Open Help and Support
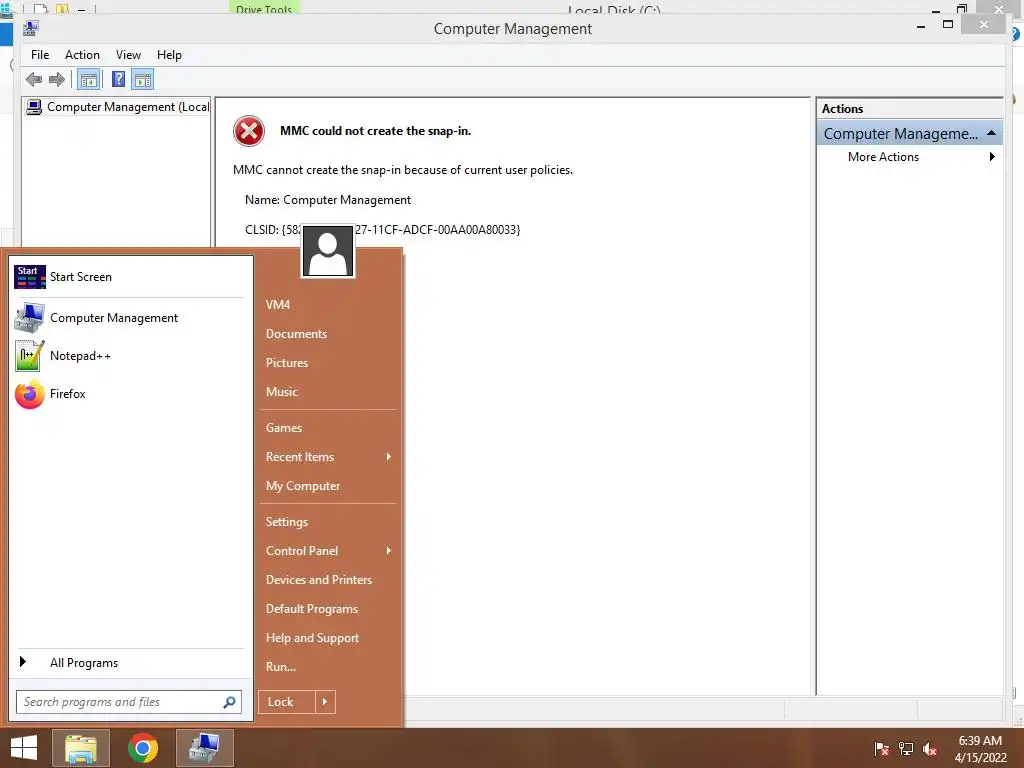 click(312, 638)
